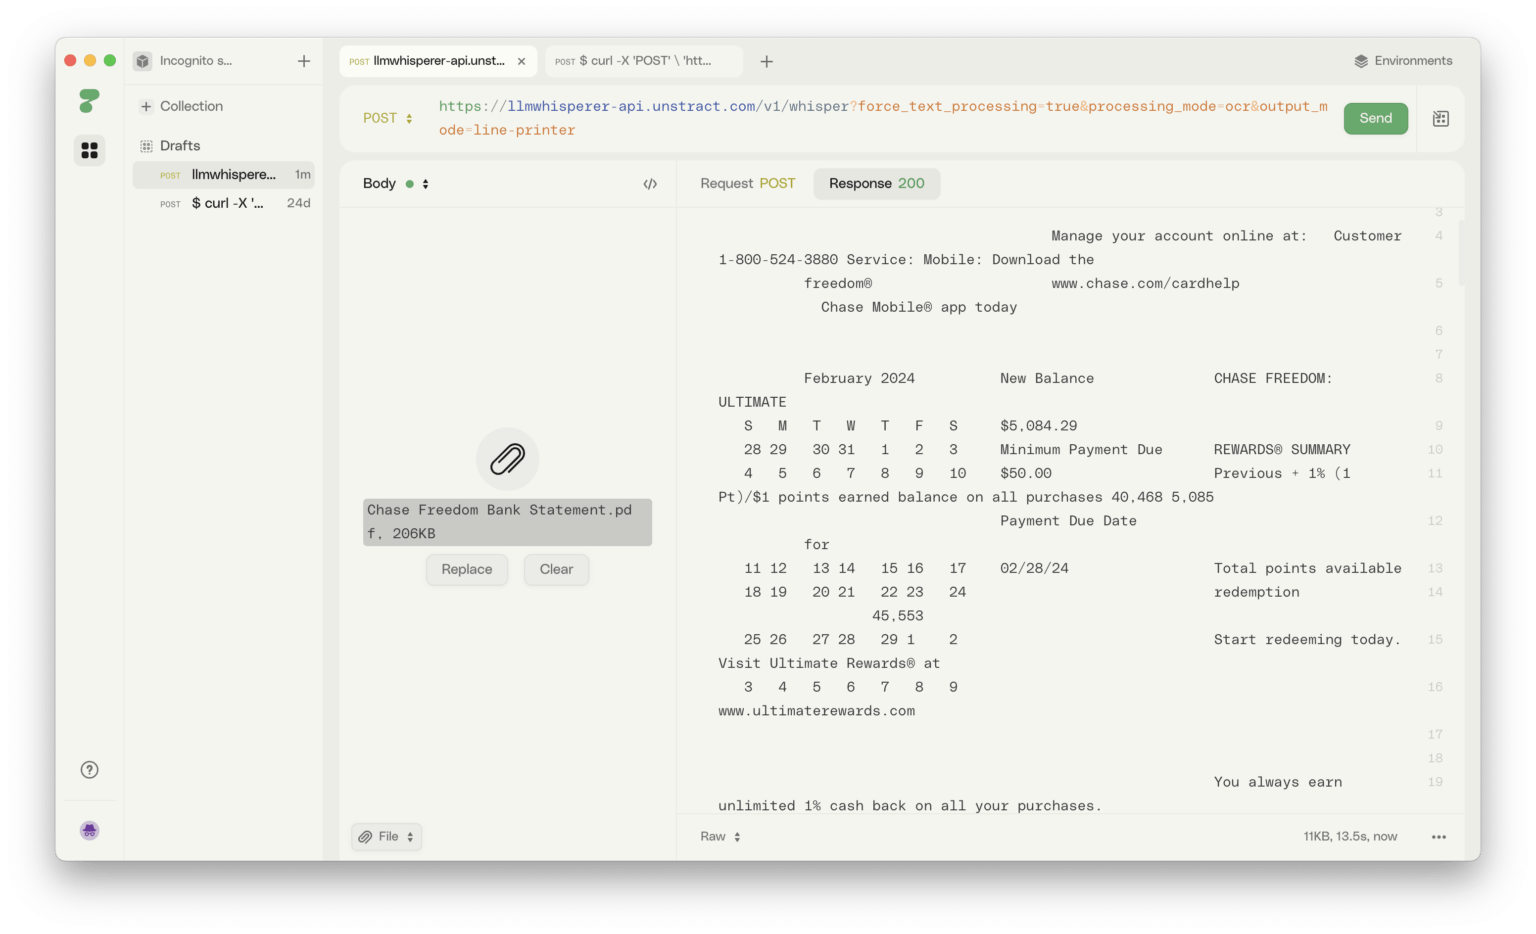Click the paperclip attachment icon

507,459
